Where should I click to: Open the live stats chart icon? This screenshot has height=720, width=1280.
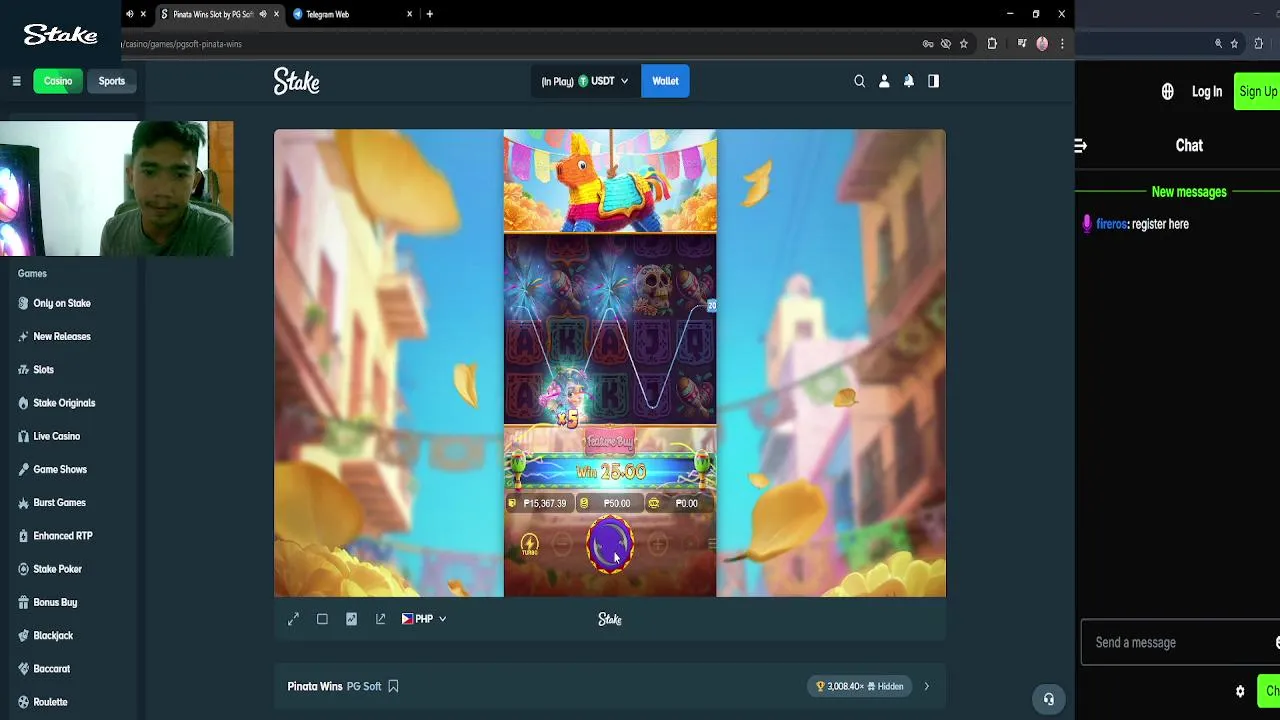pyautogui.click(x=351, y=620)
